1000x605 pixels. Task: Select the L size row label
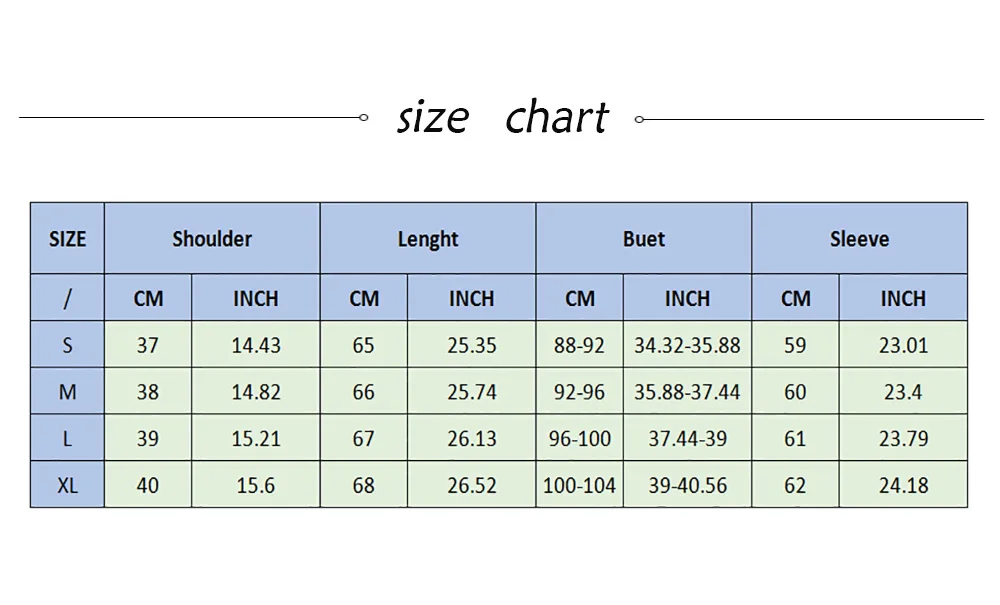pos(67,438)
